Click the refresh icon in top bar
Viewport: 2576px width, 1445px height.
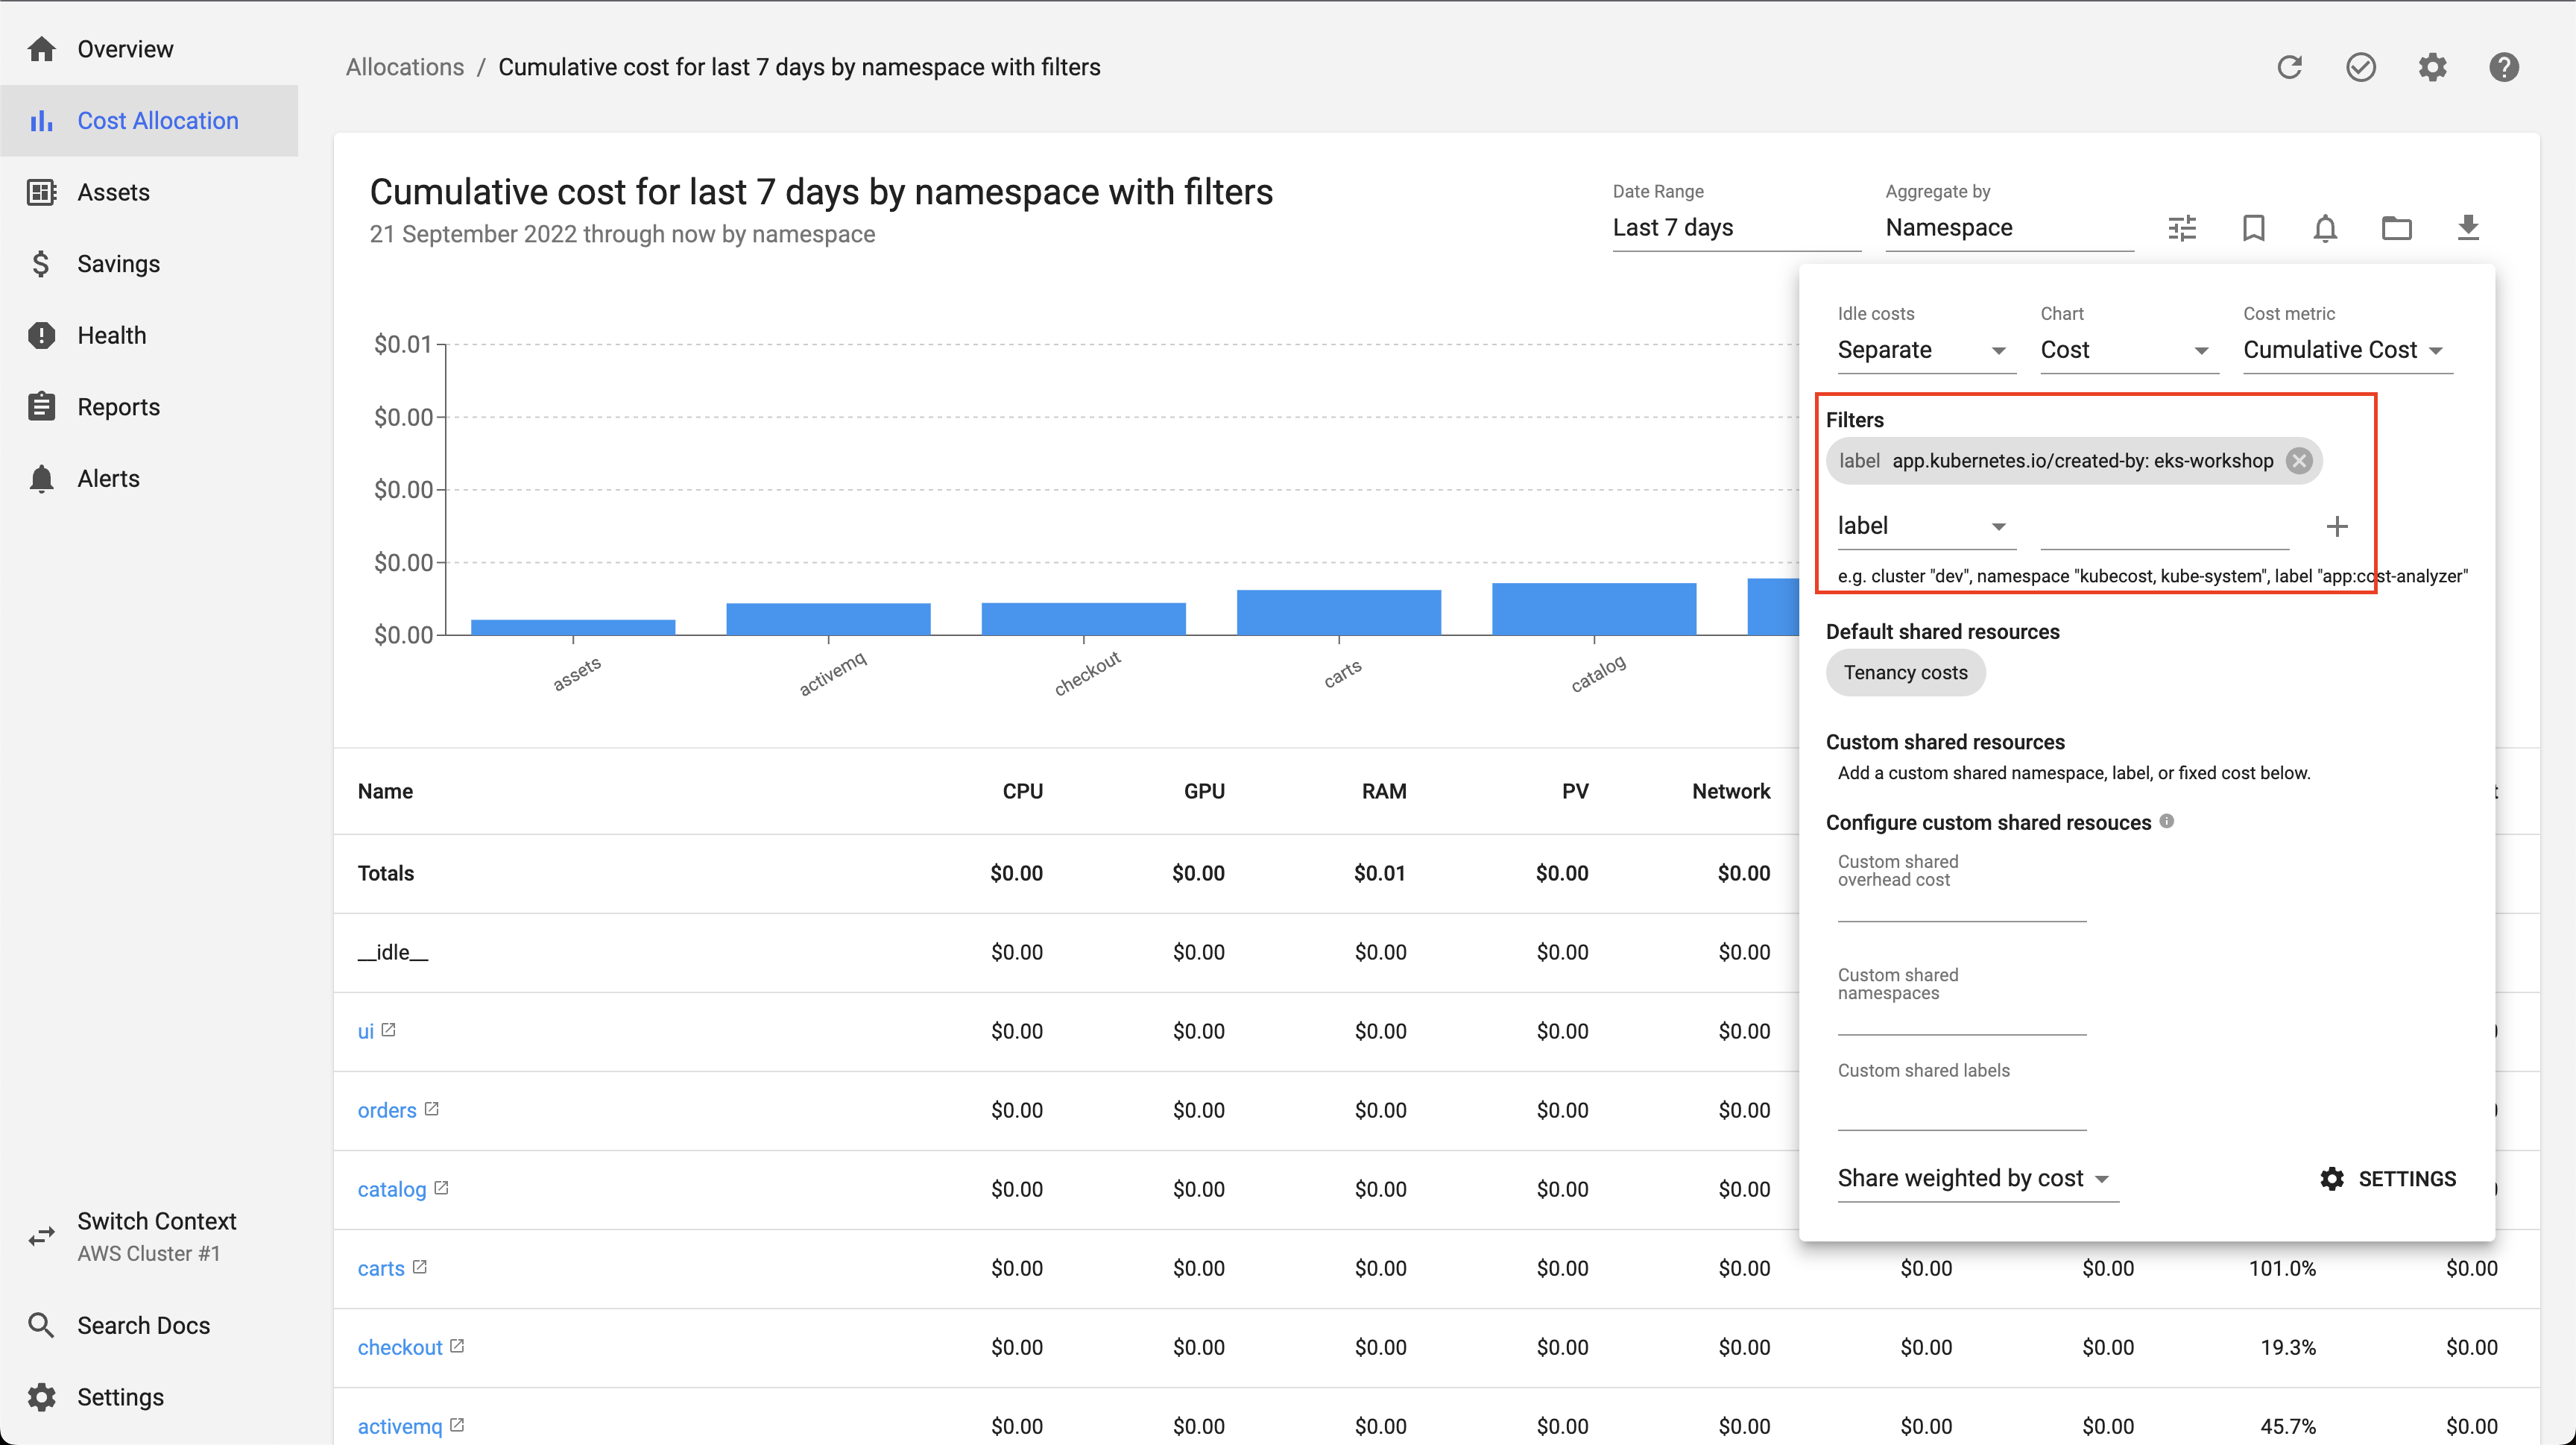coord(2289,67)
